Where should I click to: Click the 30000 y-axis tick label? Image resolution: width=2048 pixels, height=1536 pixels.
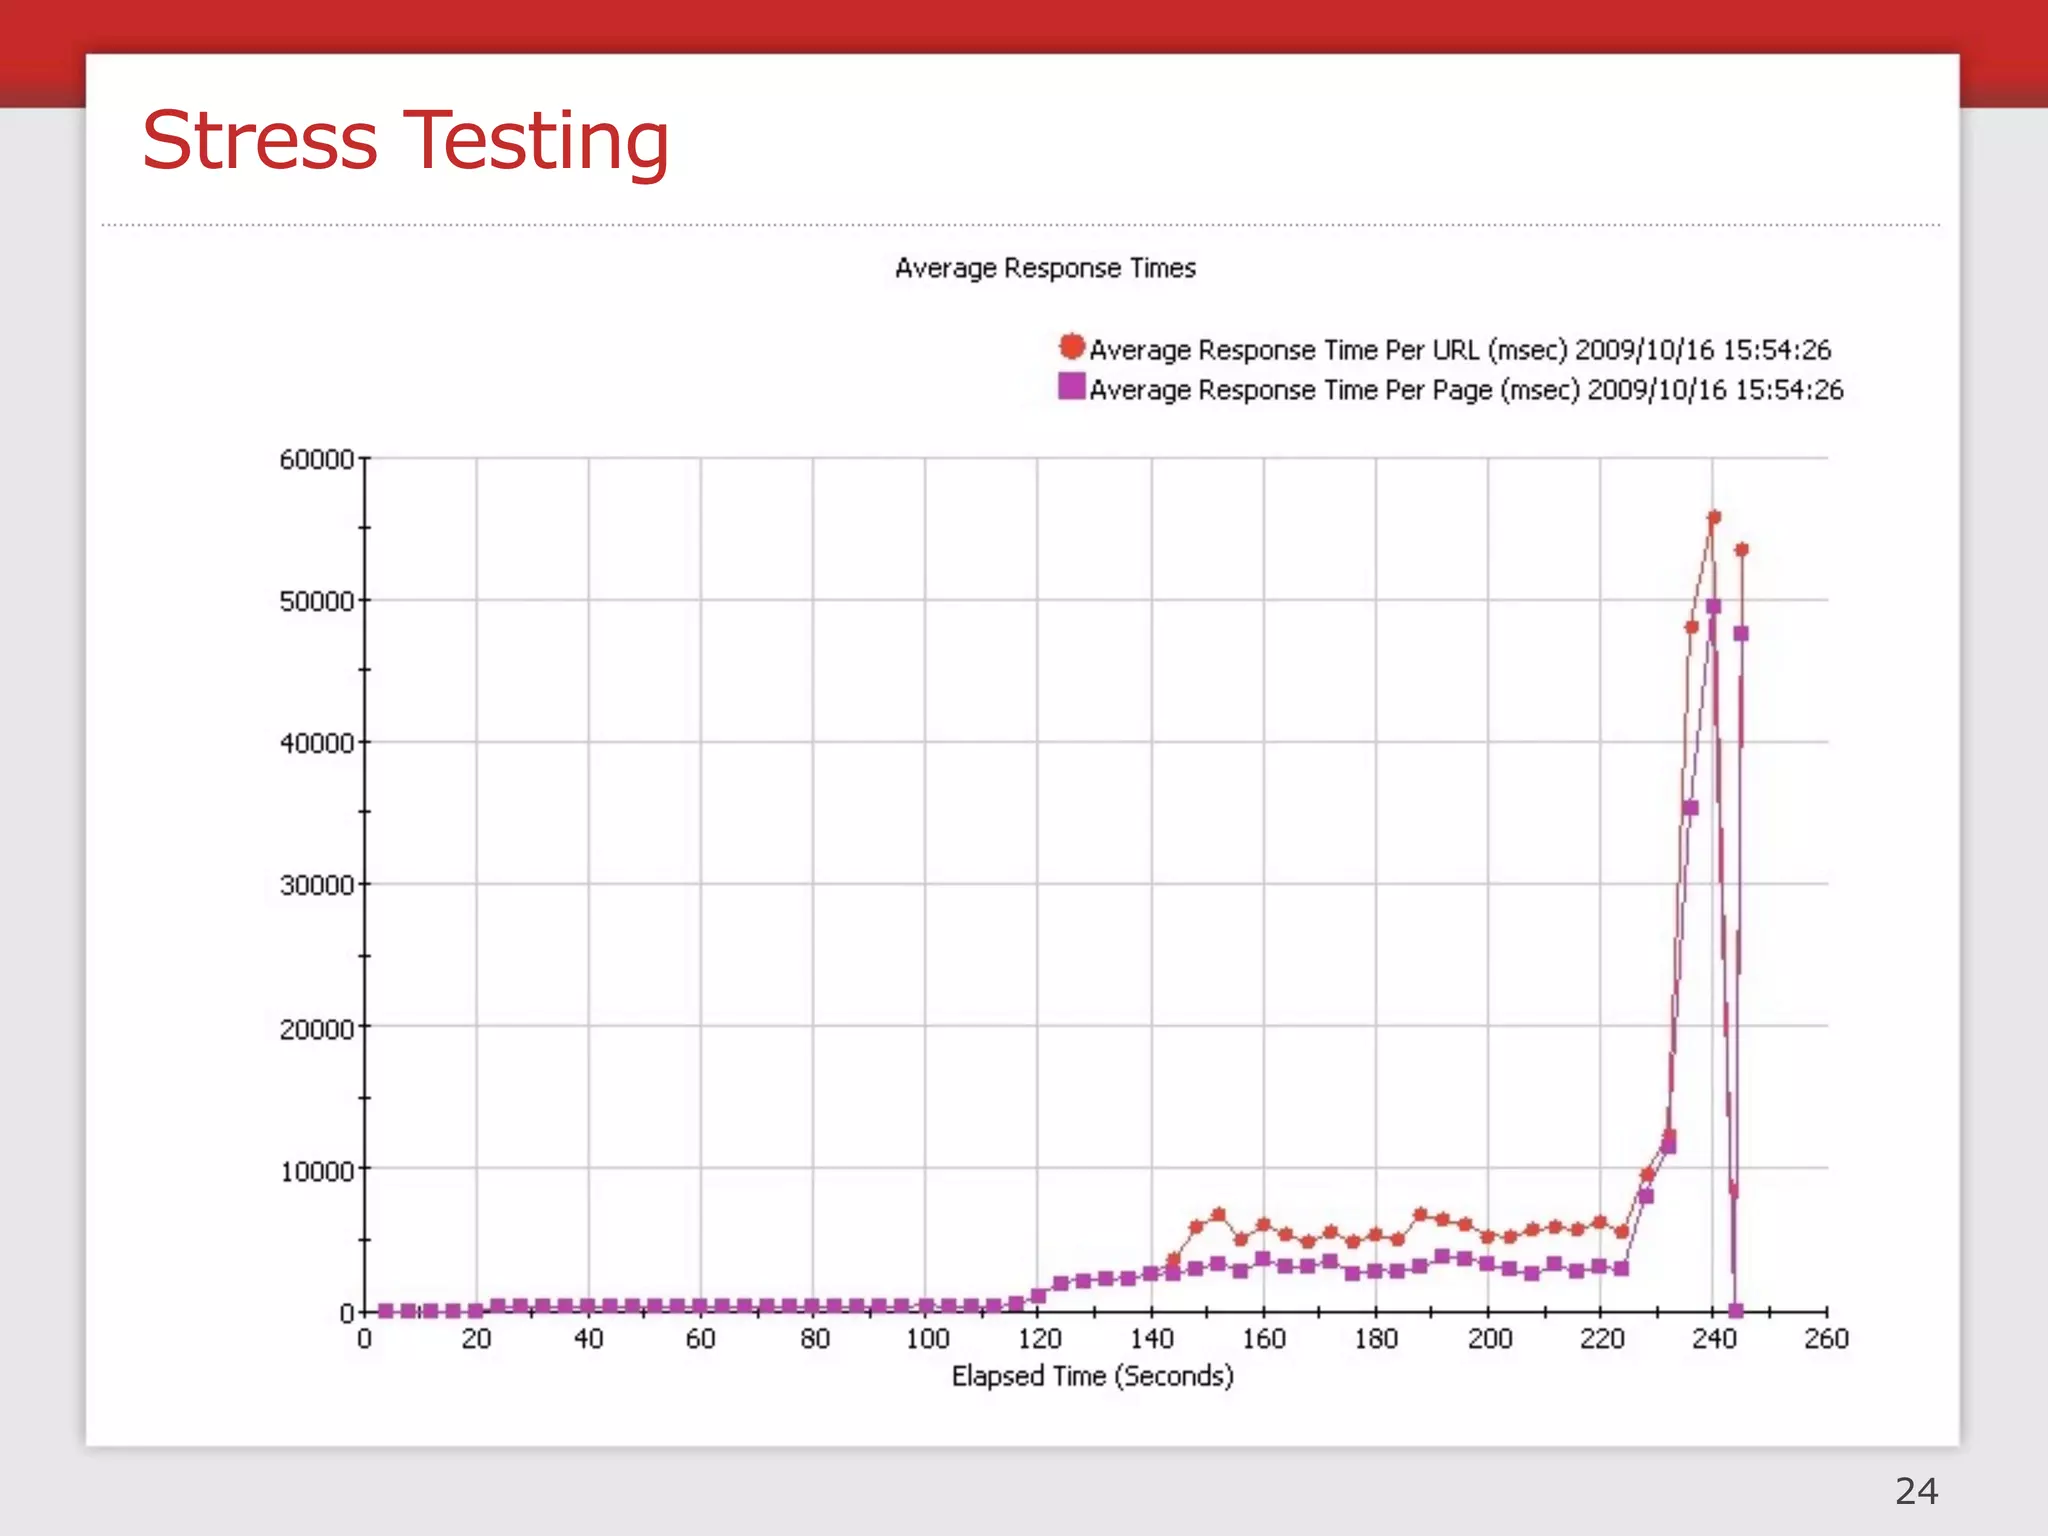point(316,885)
